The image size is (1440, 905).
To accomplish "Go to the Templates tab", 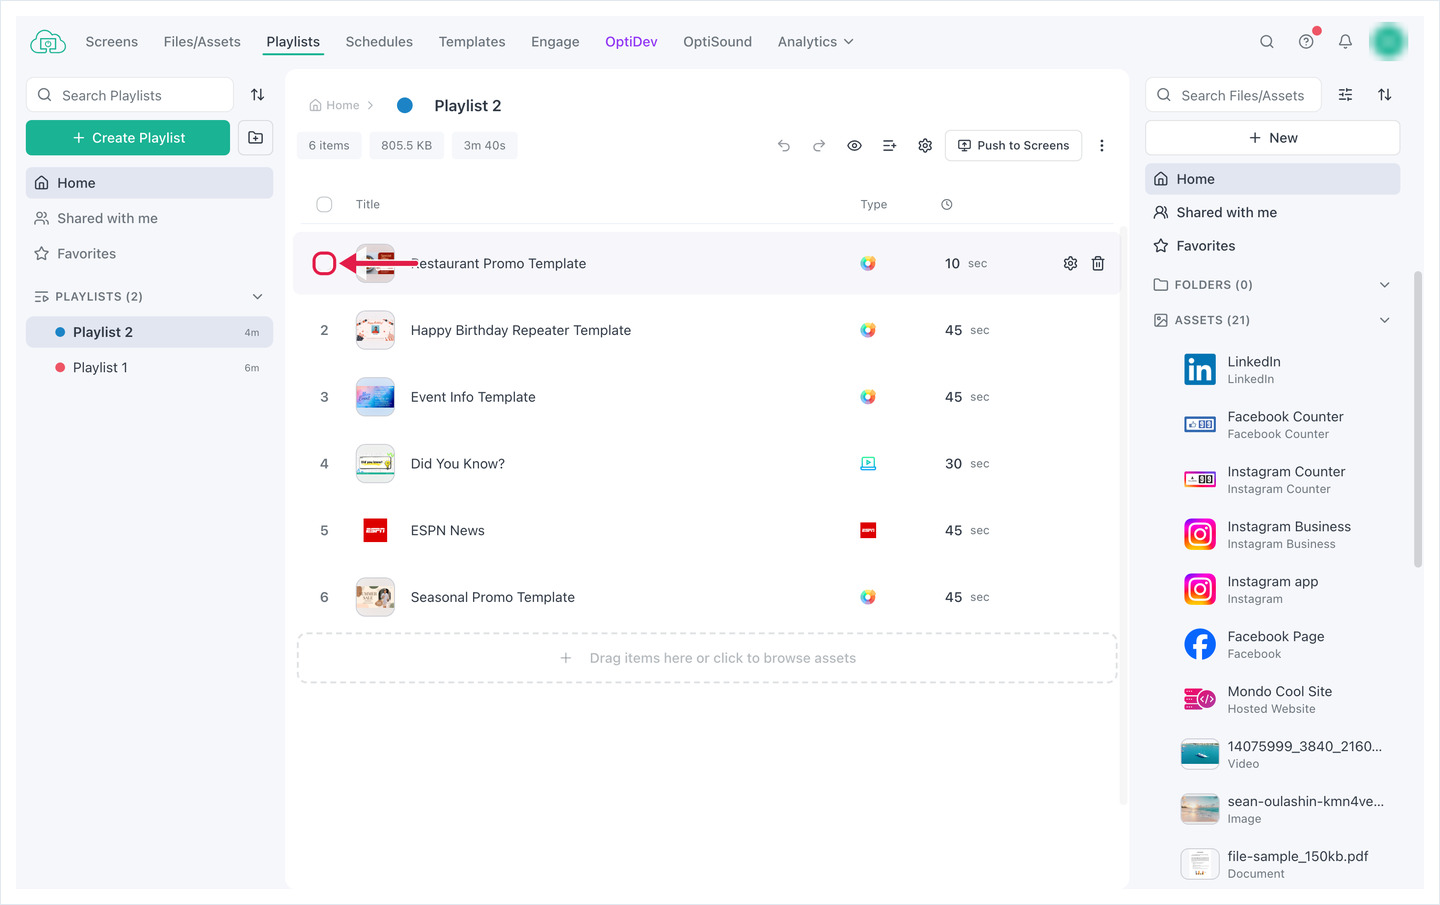I will 472,42.
